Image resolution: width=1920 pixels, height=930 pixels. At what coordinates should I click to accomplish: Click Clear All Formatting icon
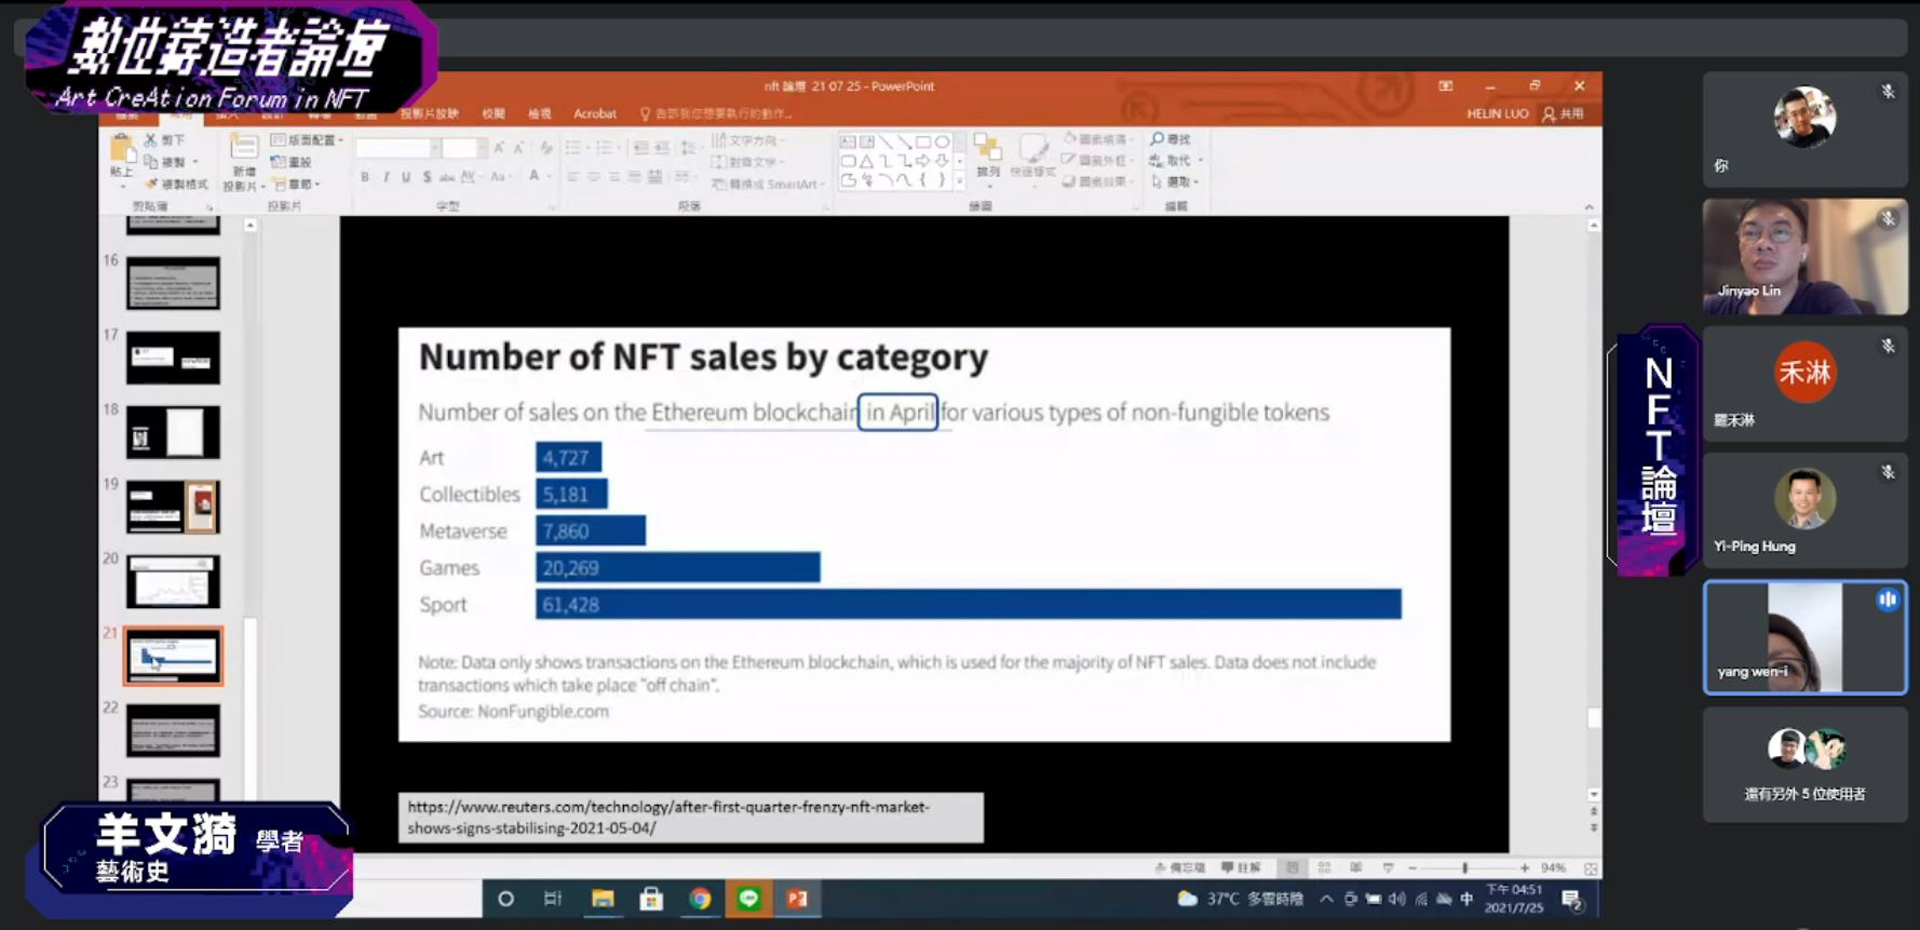coord(546,148)
